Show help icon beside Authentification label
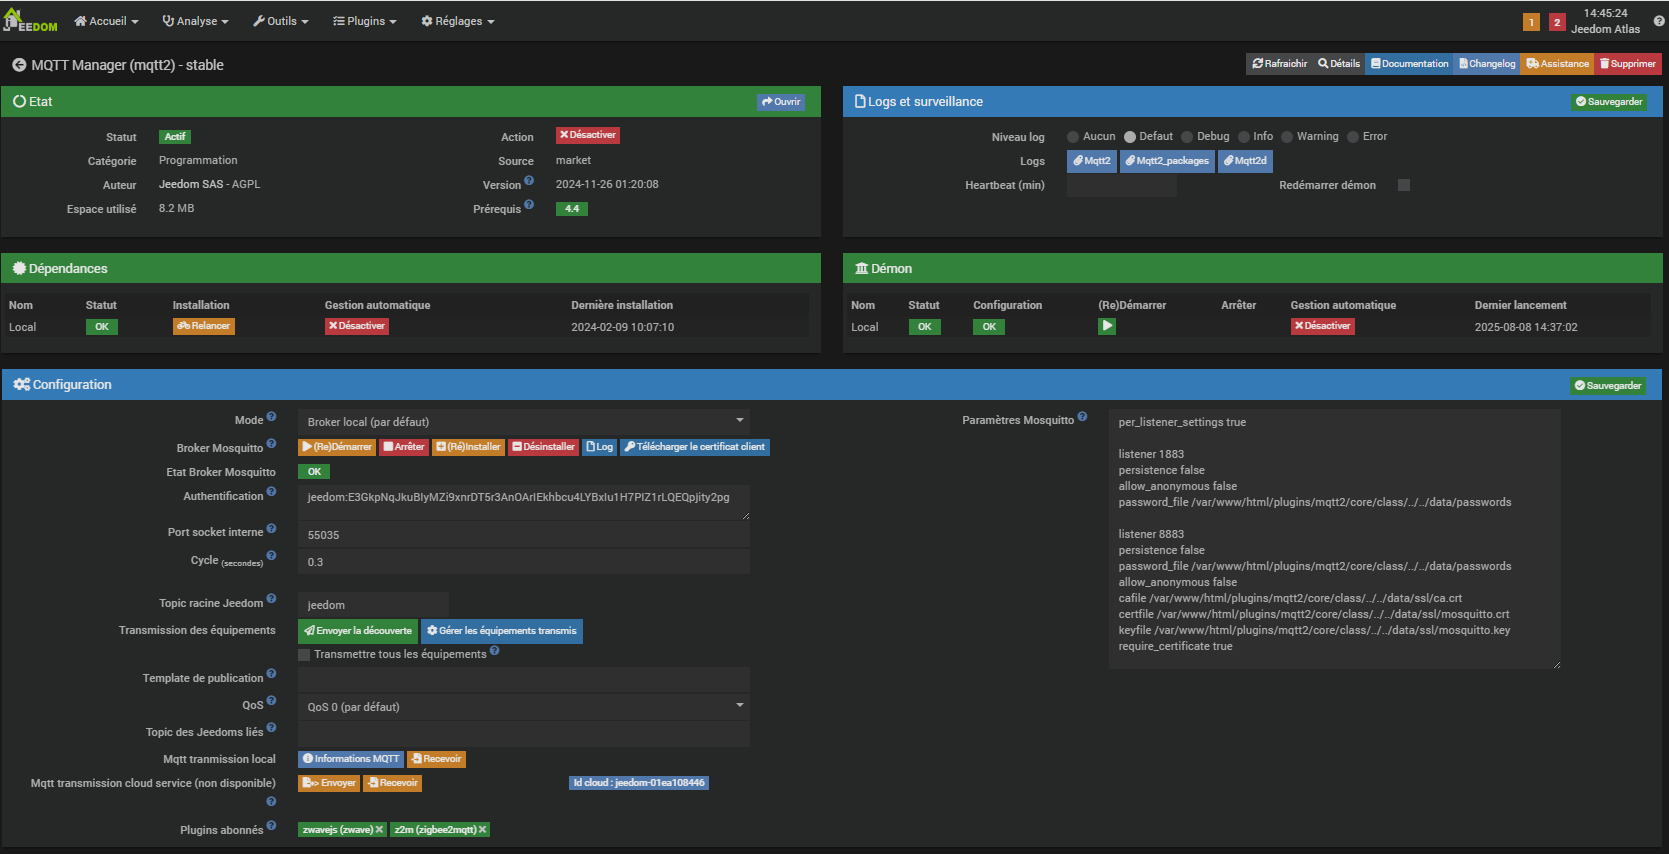The width and height of the screenshot is (1669, 854). click(x=271, y=492)
